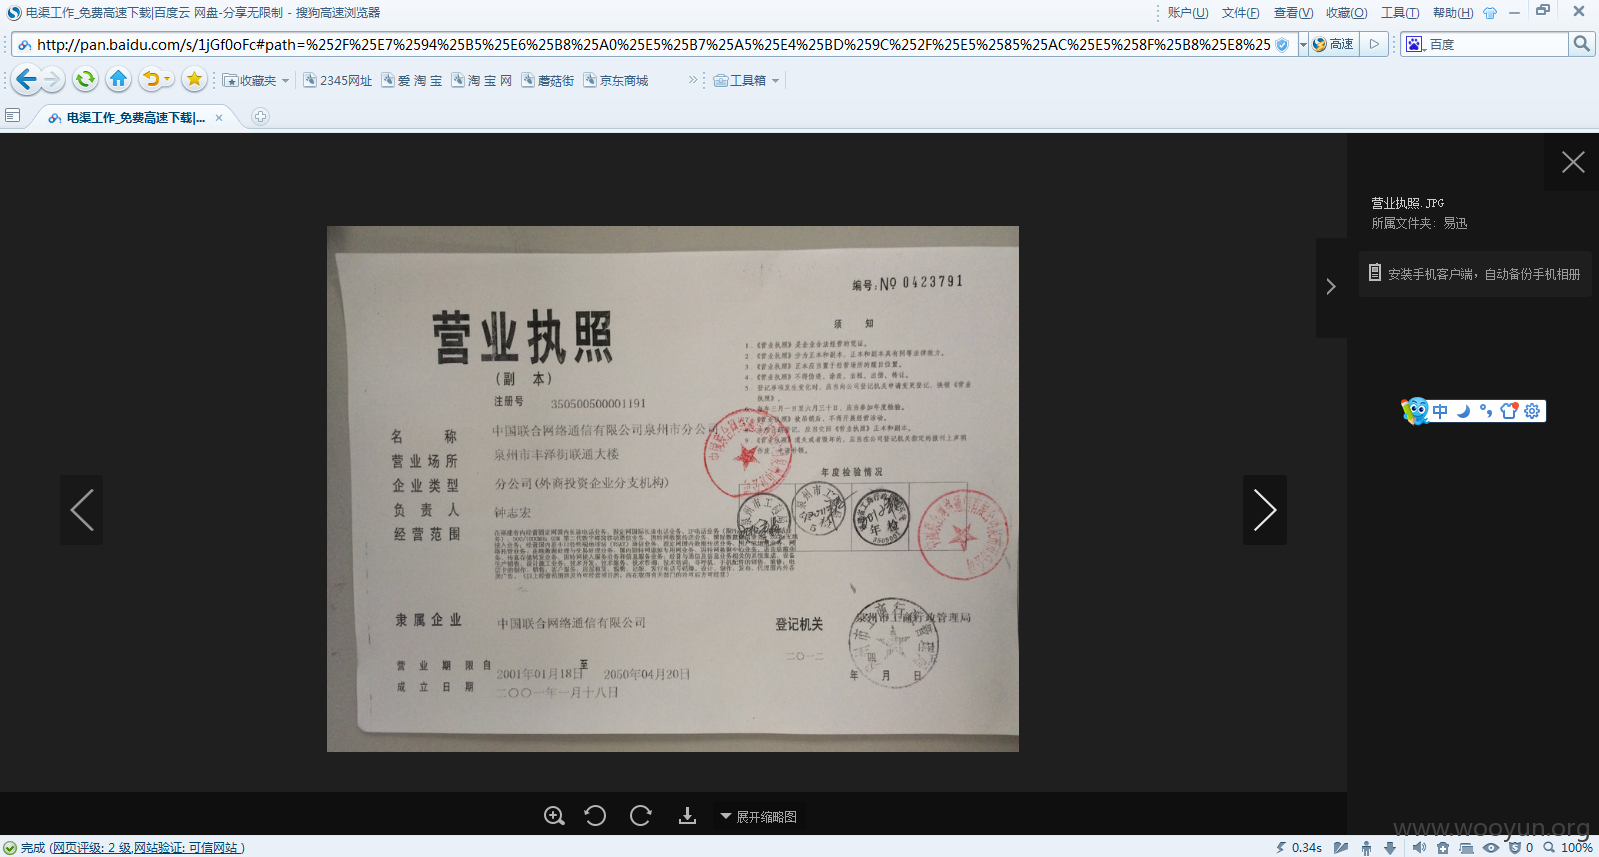Open the tab list icon left of tabs

click(x=13, y=116)
